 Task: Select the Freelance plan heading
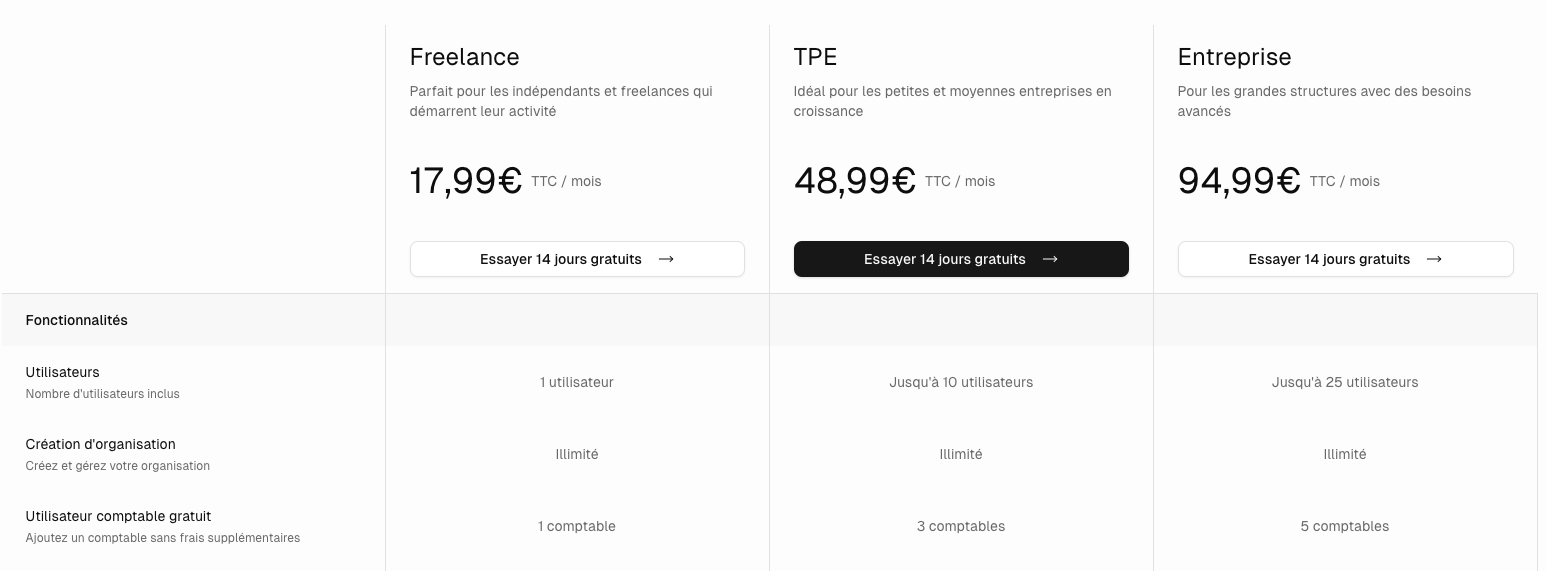[465, 57]
